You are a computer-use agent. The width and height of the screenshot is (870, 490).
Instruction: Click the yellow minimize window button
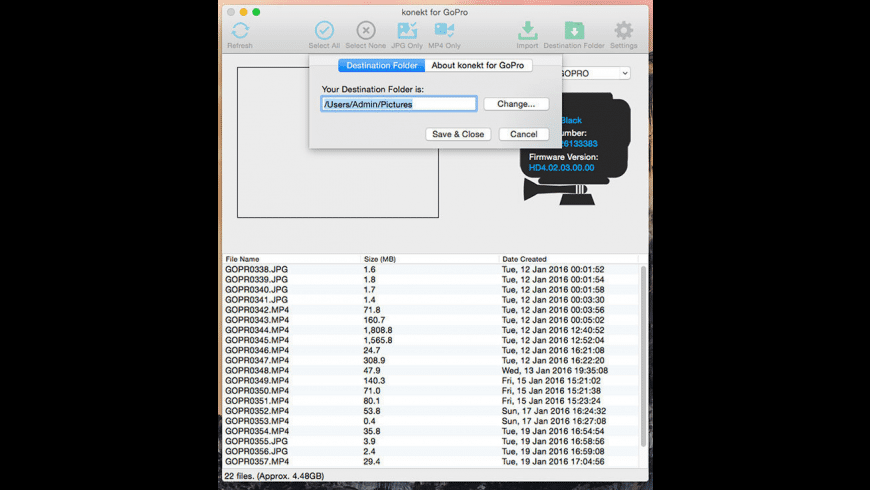pos(244,12)
